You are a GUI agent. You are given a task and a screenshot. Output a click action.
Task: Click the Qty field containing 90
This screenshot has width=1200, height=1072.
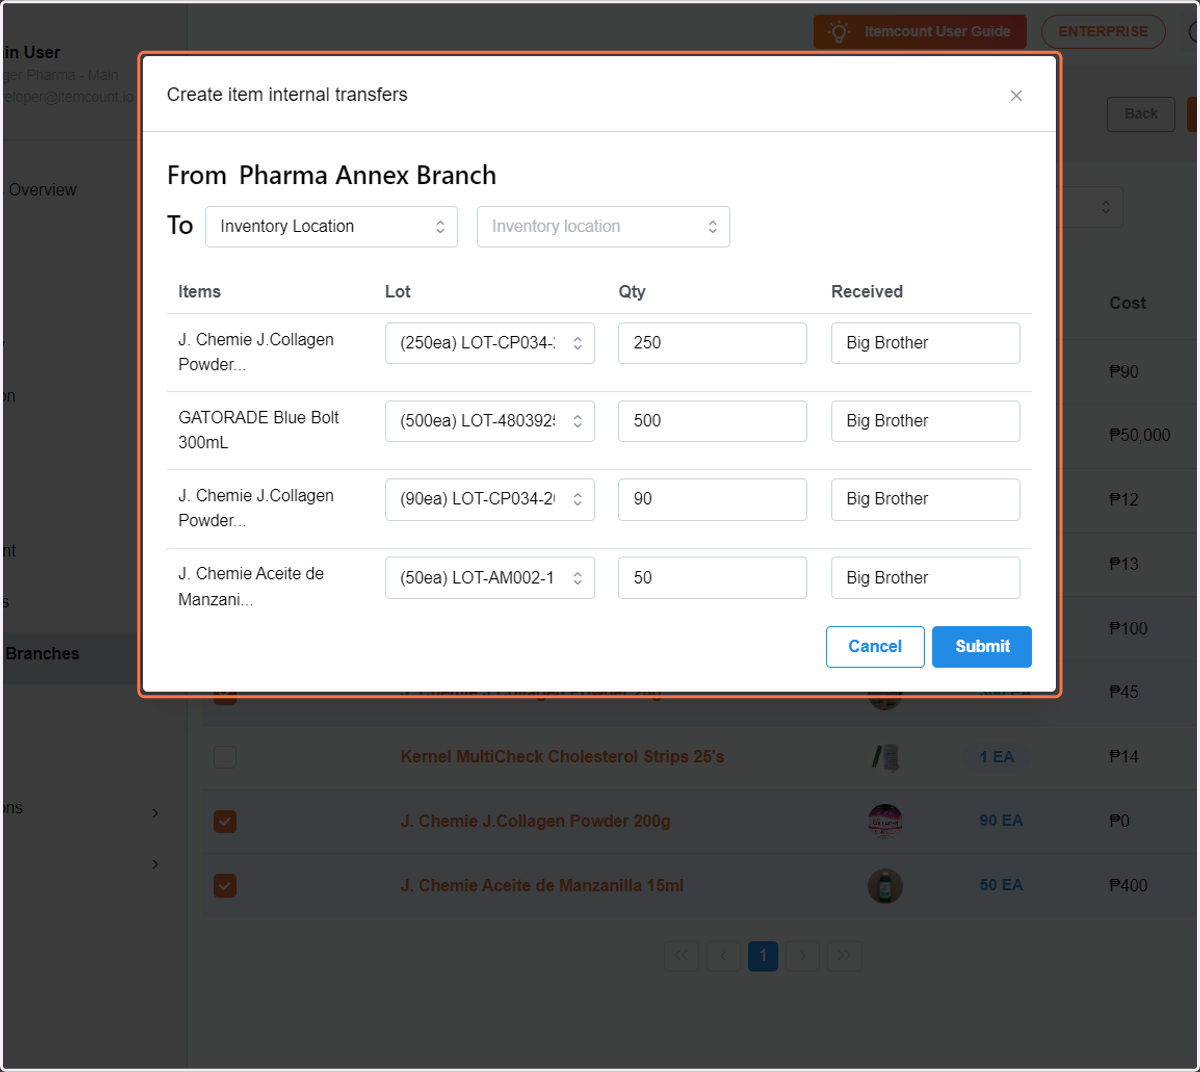tap(712, 499)
